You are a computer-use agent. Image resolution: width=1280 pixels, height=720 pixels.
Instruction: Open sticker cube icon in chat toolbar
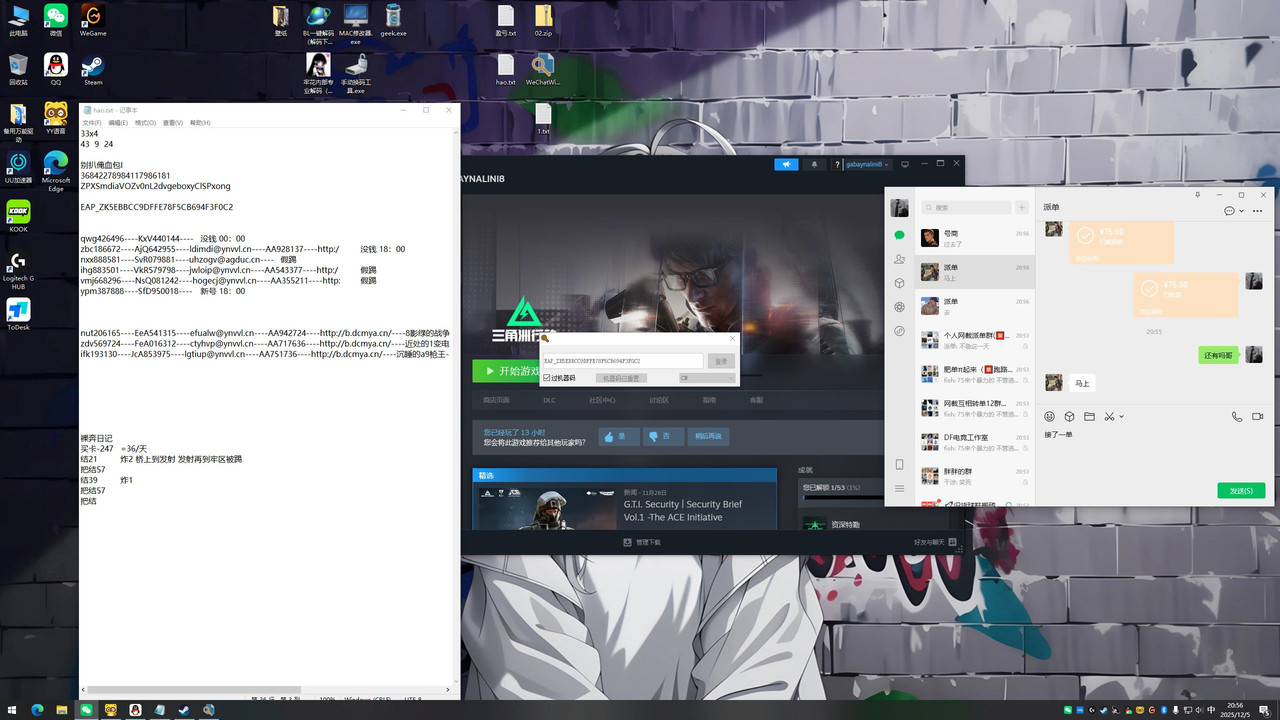[1069, 416]
